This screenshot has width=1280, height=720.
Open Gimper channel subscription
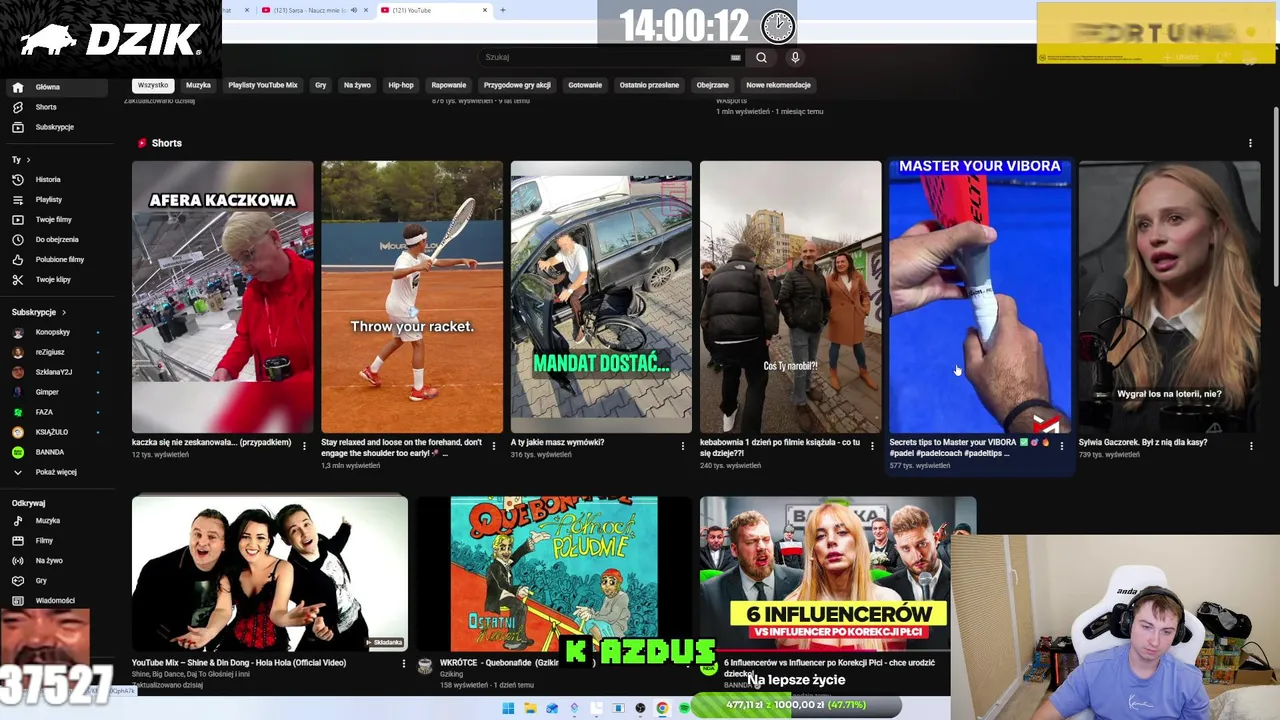tap(55, 392)
